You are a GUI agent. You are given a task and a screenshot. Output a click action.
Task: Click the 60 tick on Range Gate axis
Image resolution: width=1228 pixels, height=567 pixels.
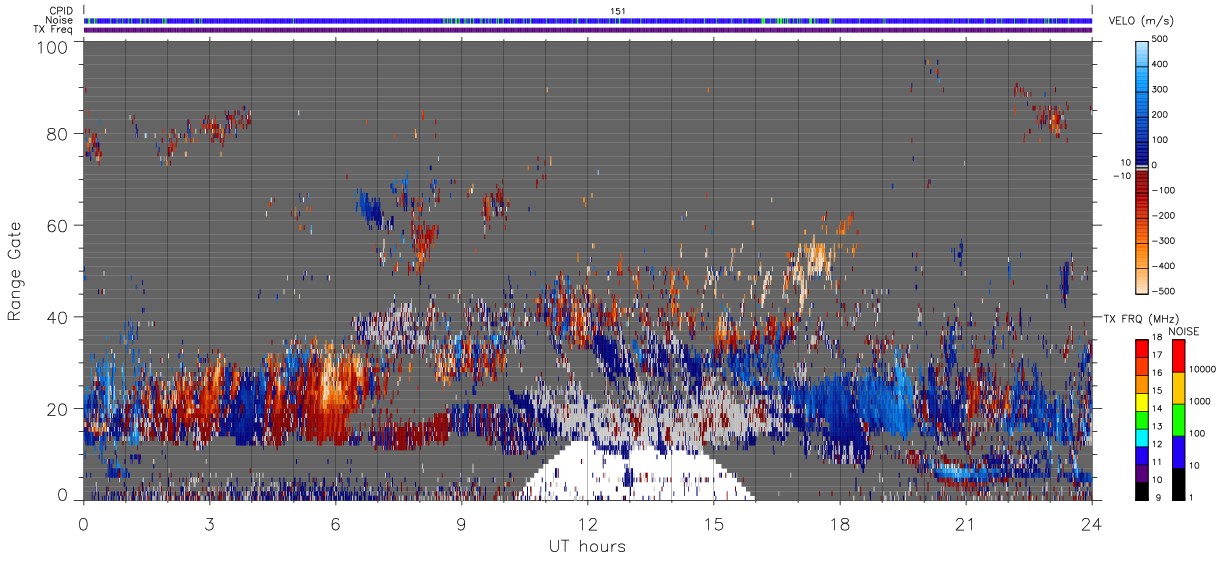(x=57, y=225)
